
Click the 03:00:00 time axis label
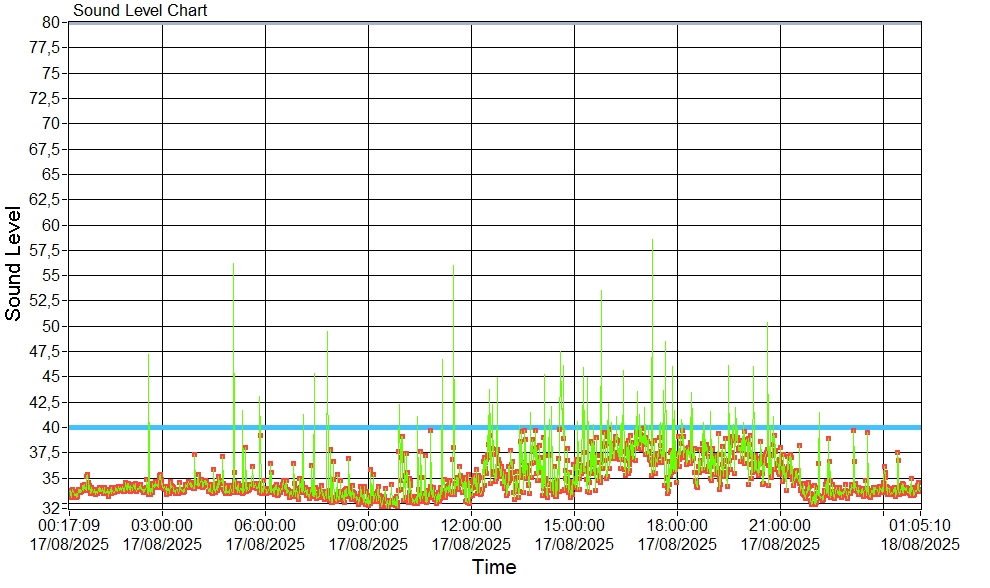[x=162, y=525]
